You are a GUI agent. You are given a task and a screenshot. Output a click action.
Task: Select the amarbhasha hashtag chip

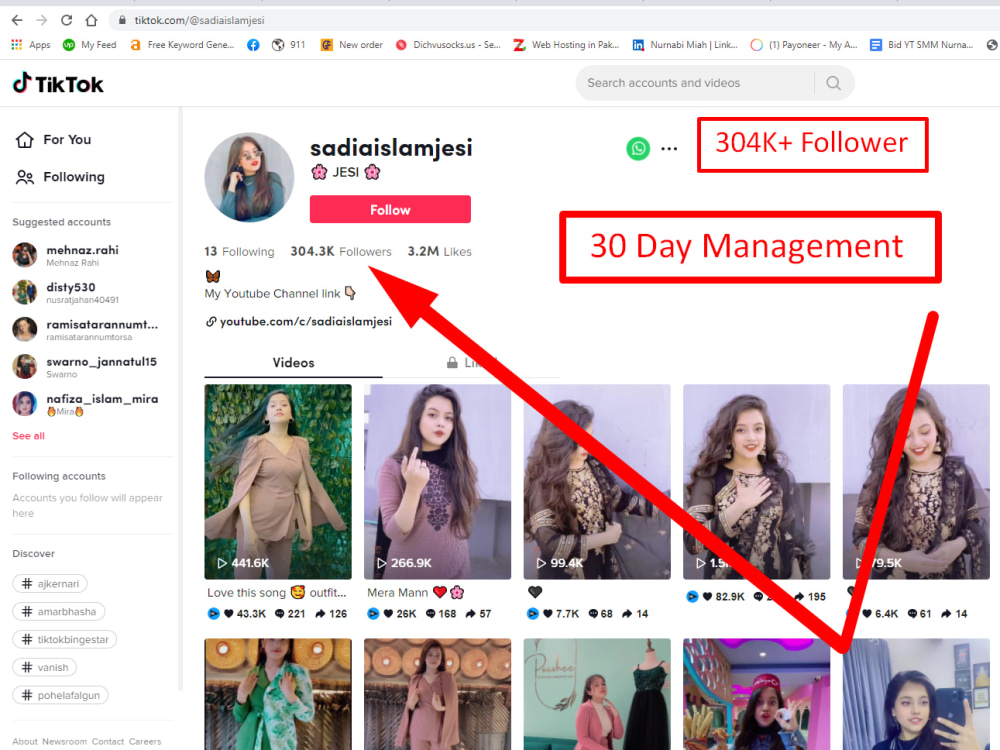click(x=59, y=612)
